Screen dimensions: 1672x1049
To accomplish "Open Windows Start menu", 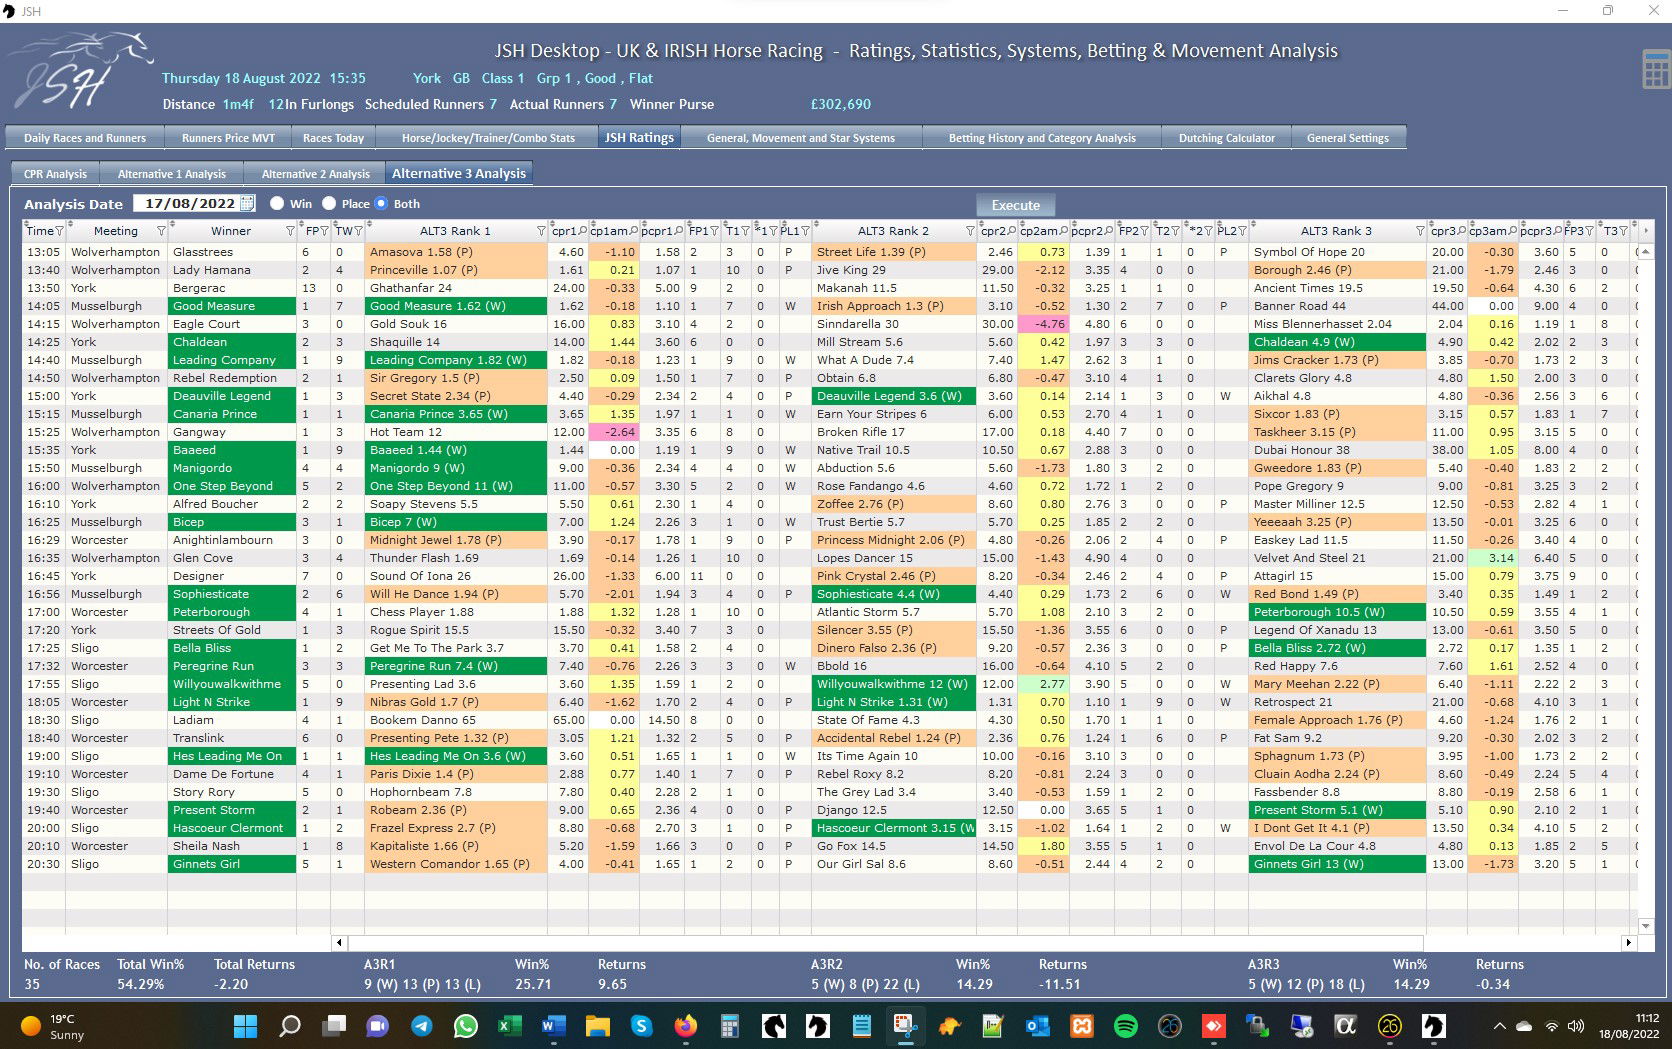I will (245, 1026).
